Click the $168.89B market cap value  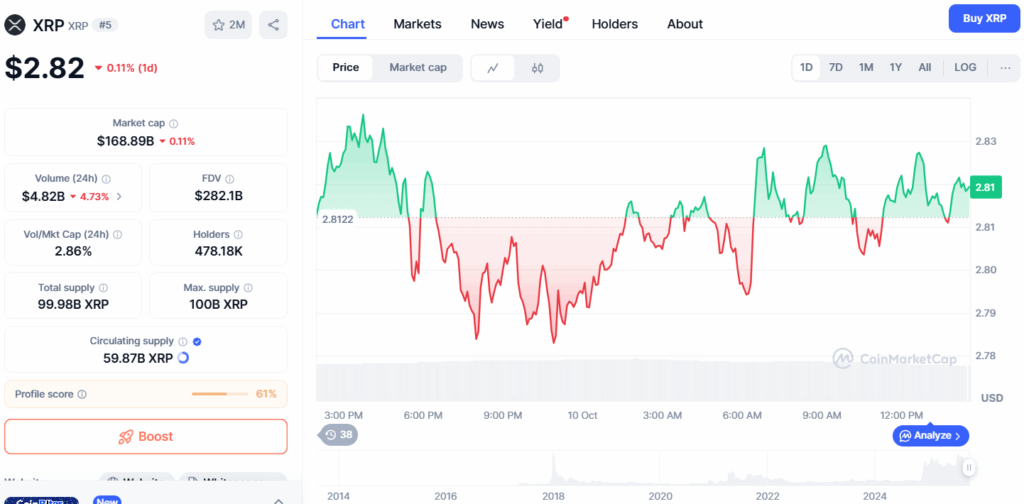pos(125,140)
